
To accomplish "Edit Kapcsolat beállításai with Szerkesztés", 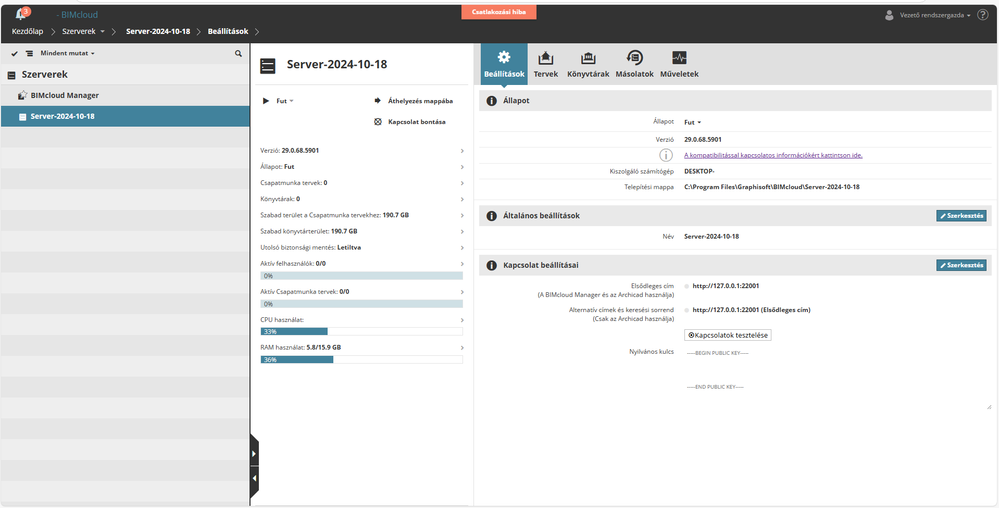I will 961,265.
